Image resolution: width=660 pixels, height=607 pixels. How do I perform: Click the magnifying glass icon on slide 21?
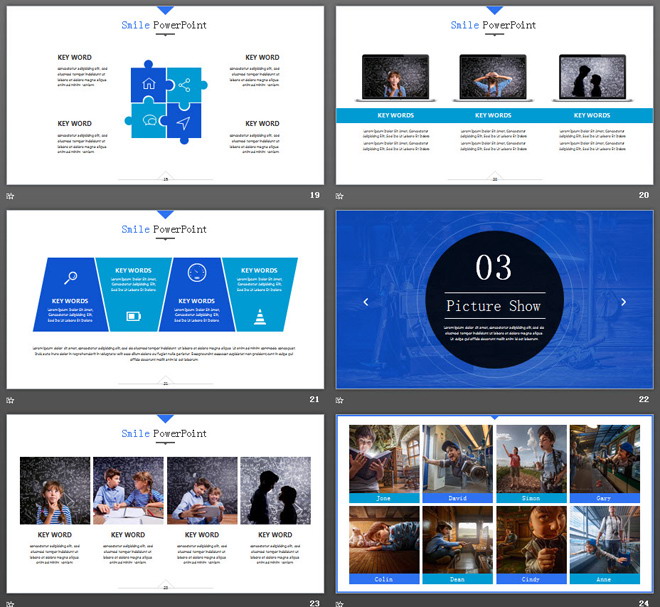click(71, 278)
